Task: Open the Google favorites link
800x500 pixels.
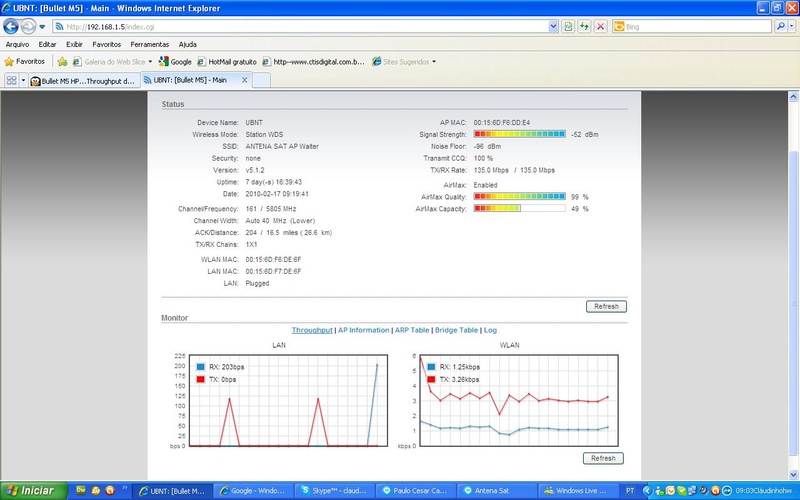Action: (x=176, y=62)
